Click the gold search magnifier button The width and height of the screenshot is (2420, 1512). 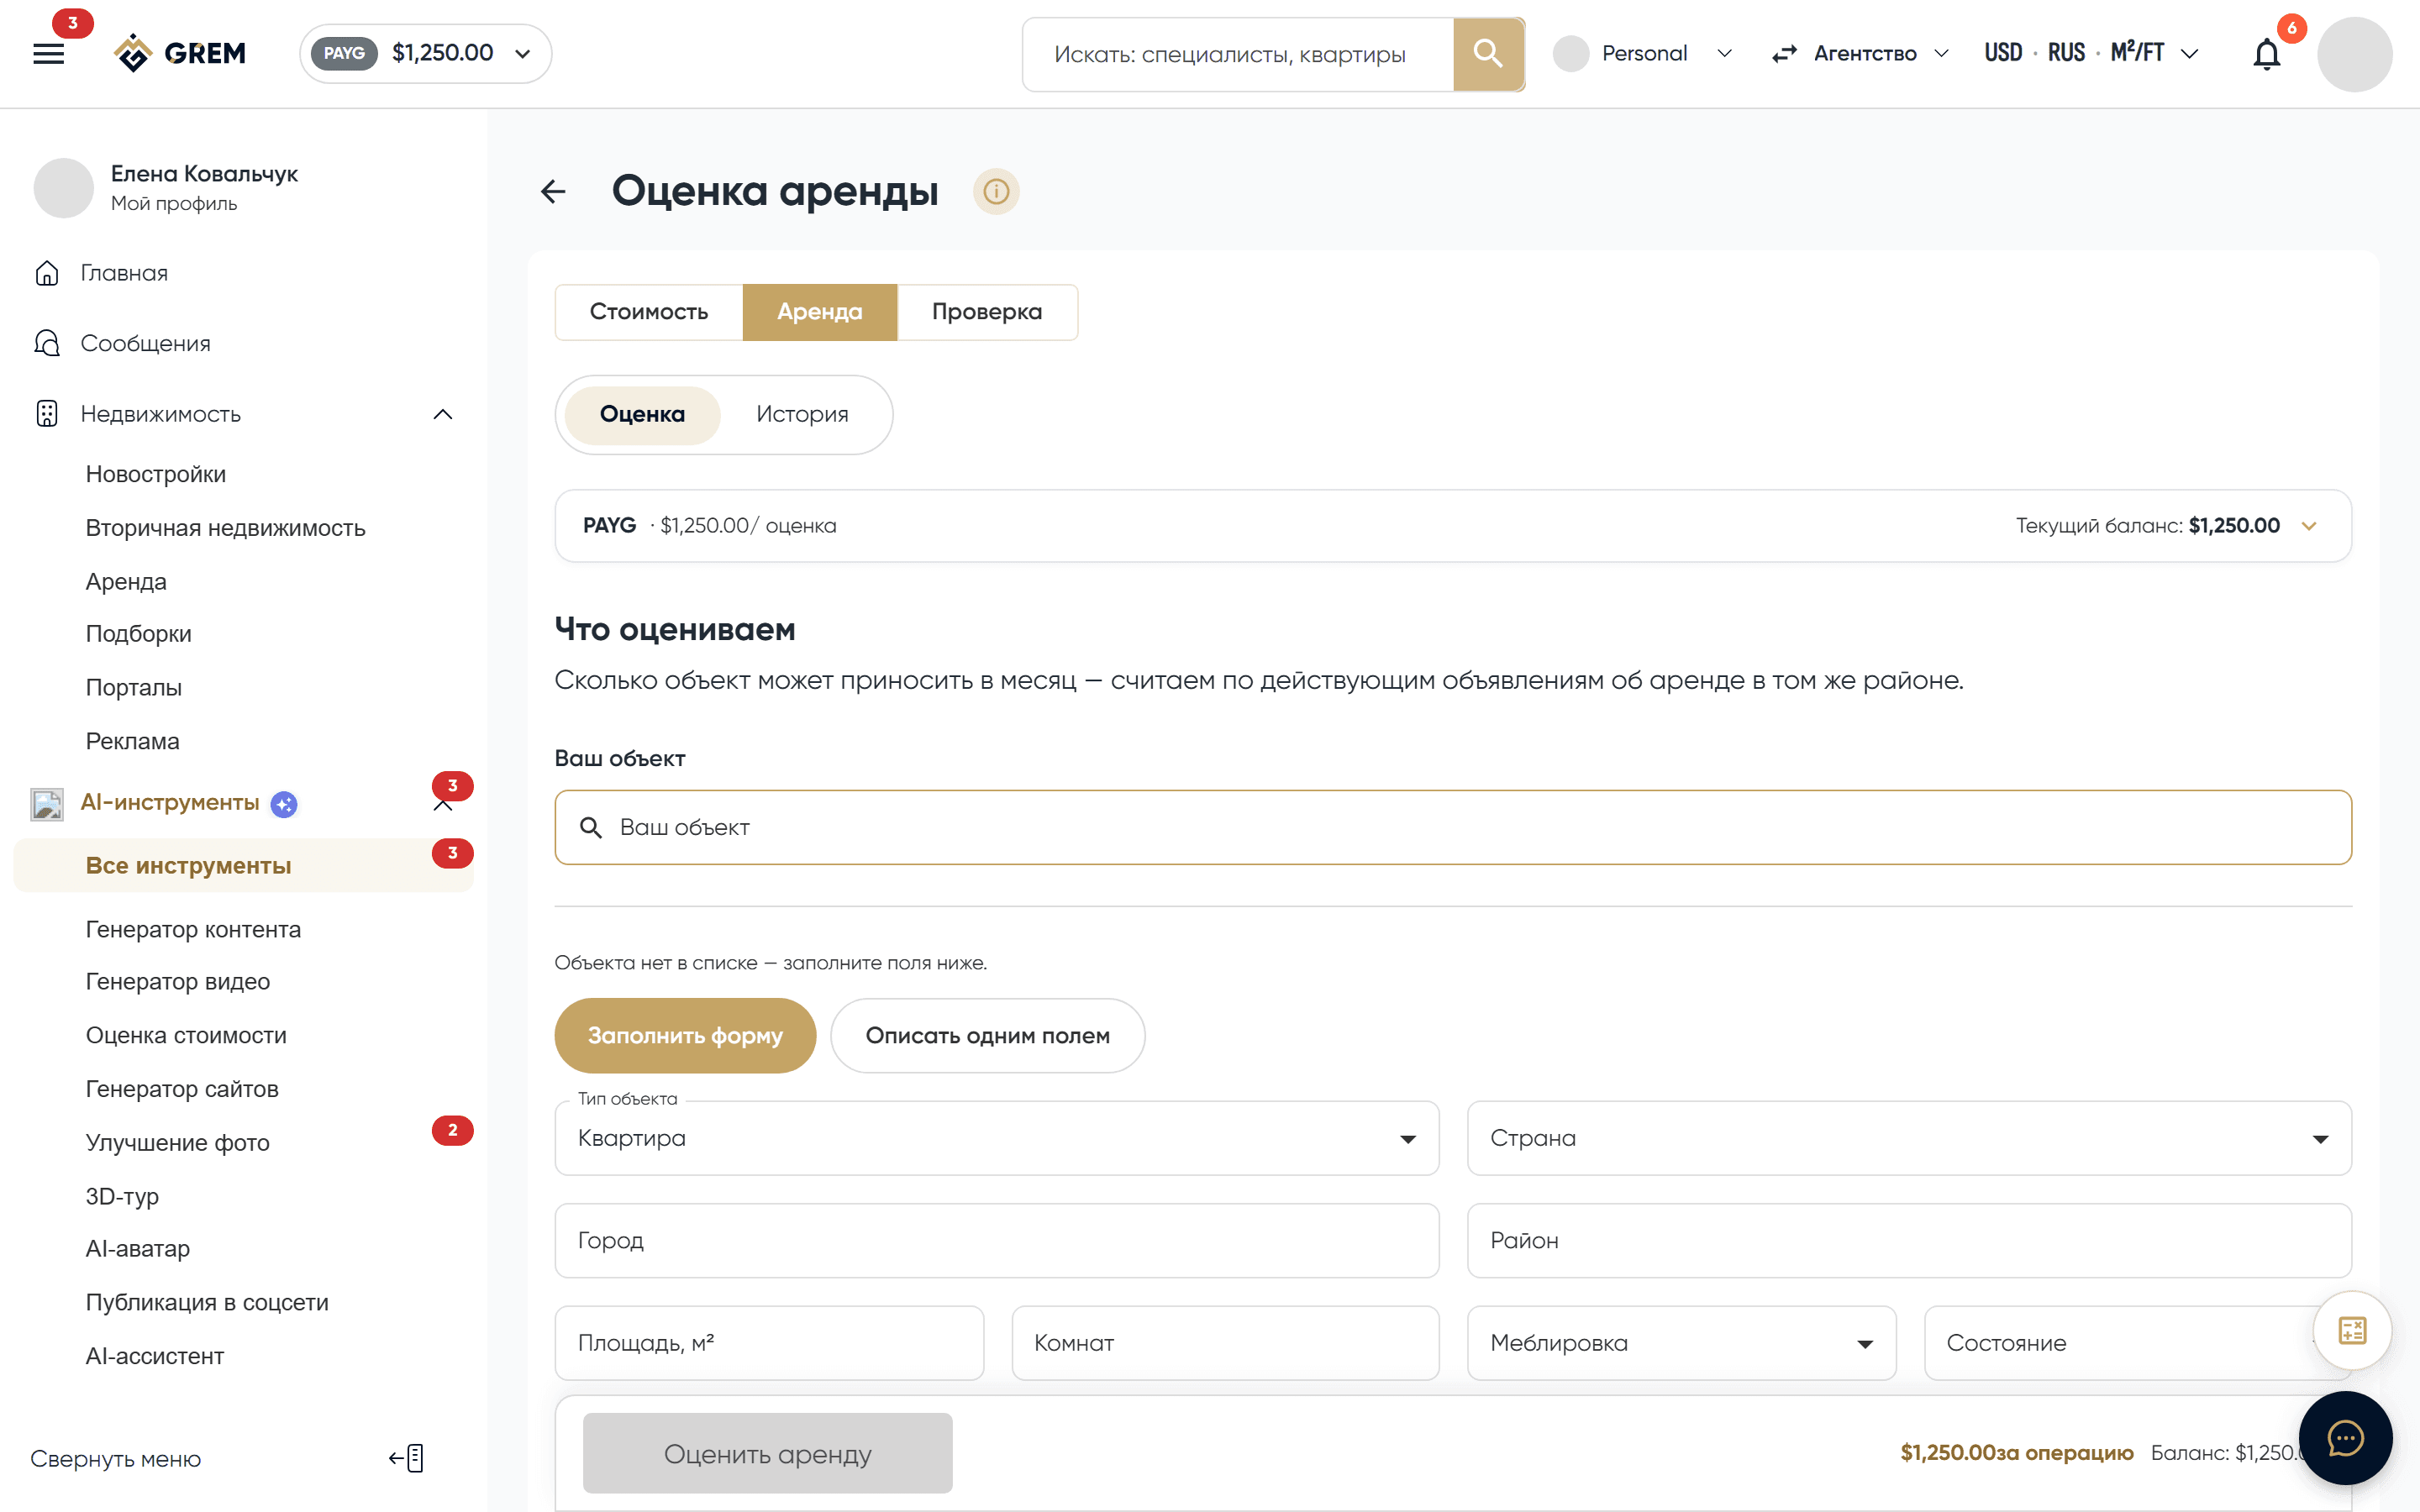coord(1488,54)
